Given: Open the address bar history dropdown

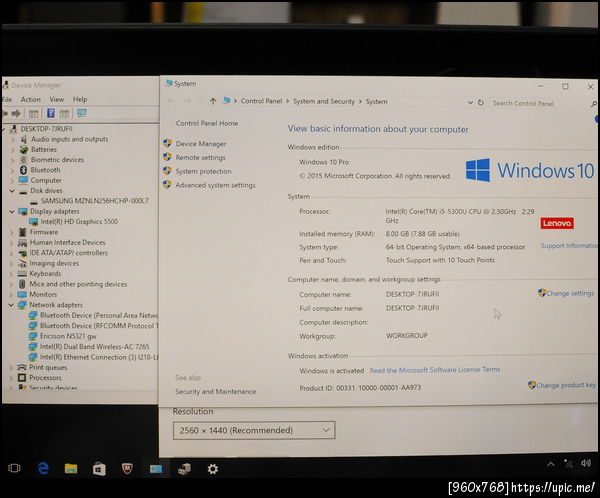Looking at the screenshot, I should coord(470,103).
